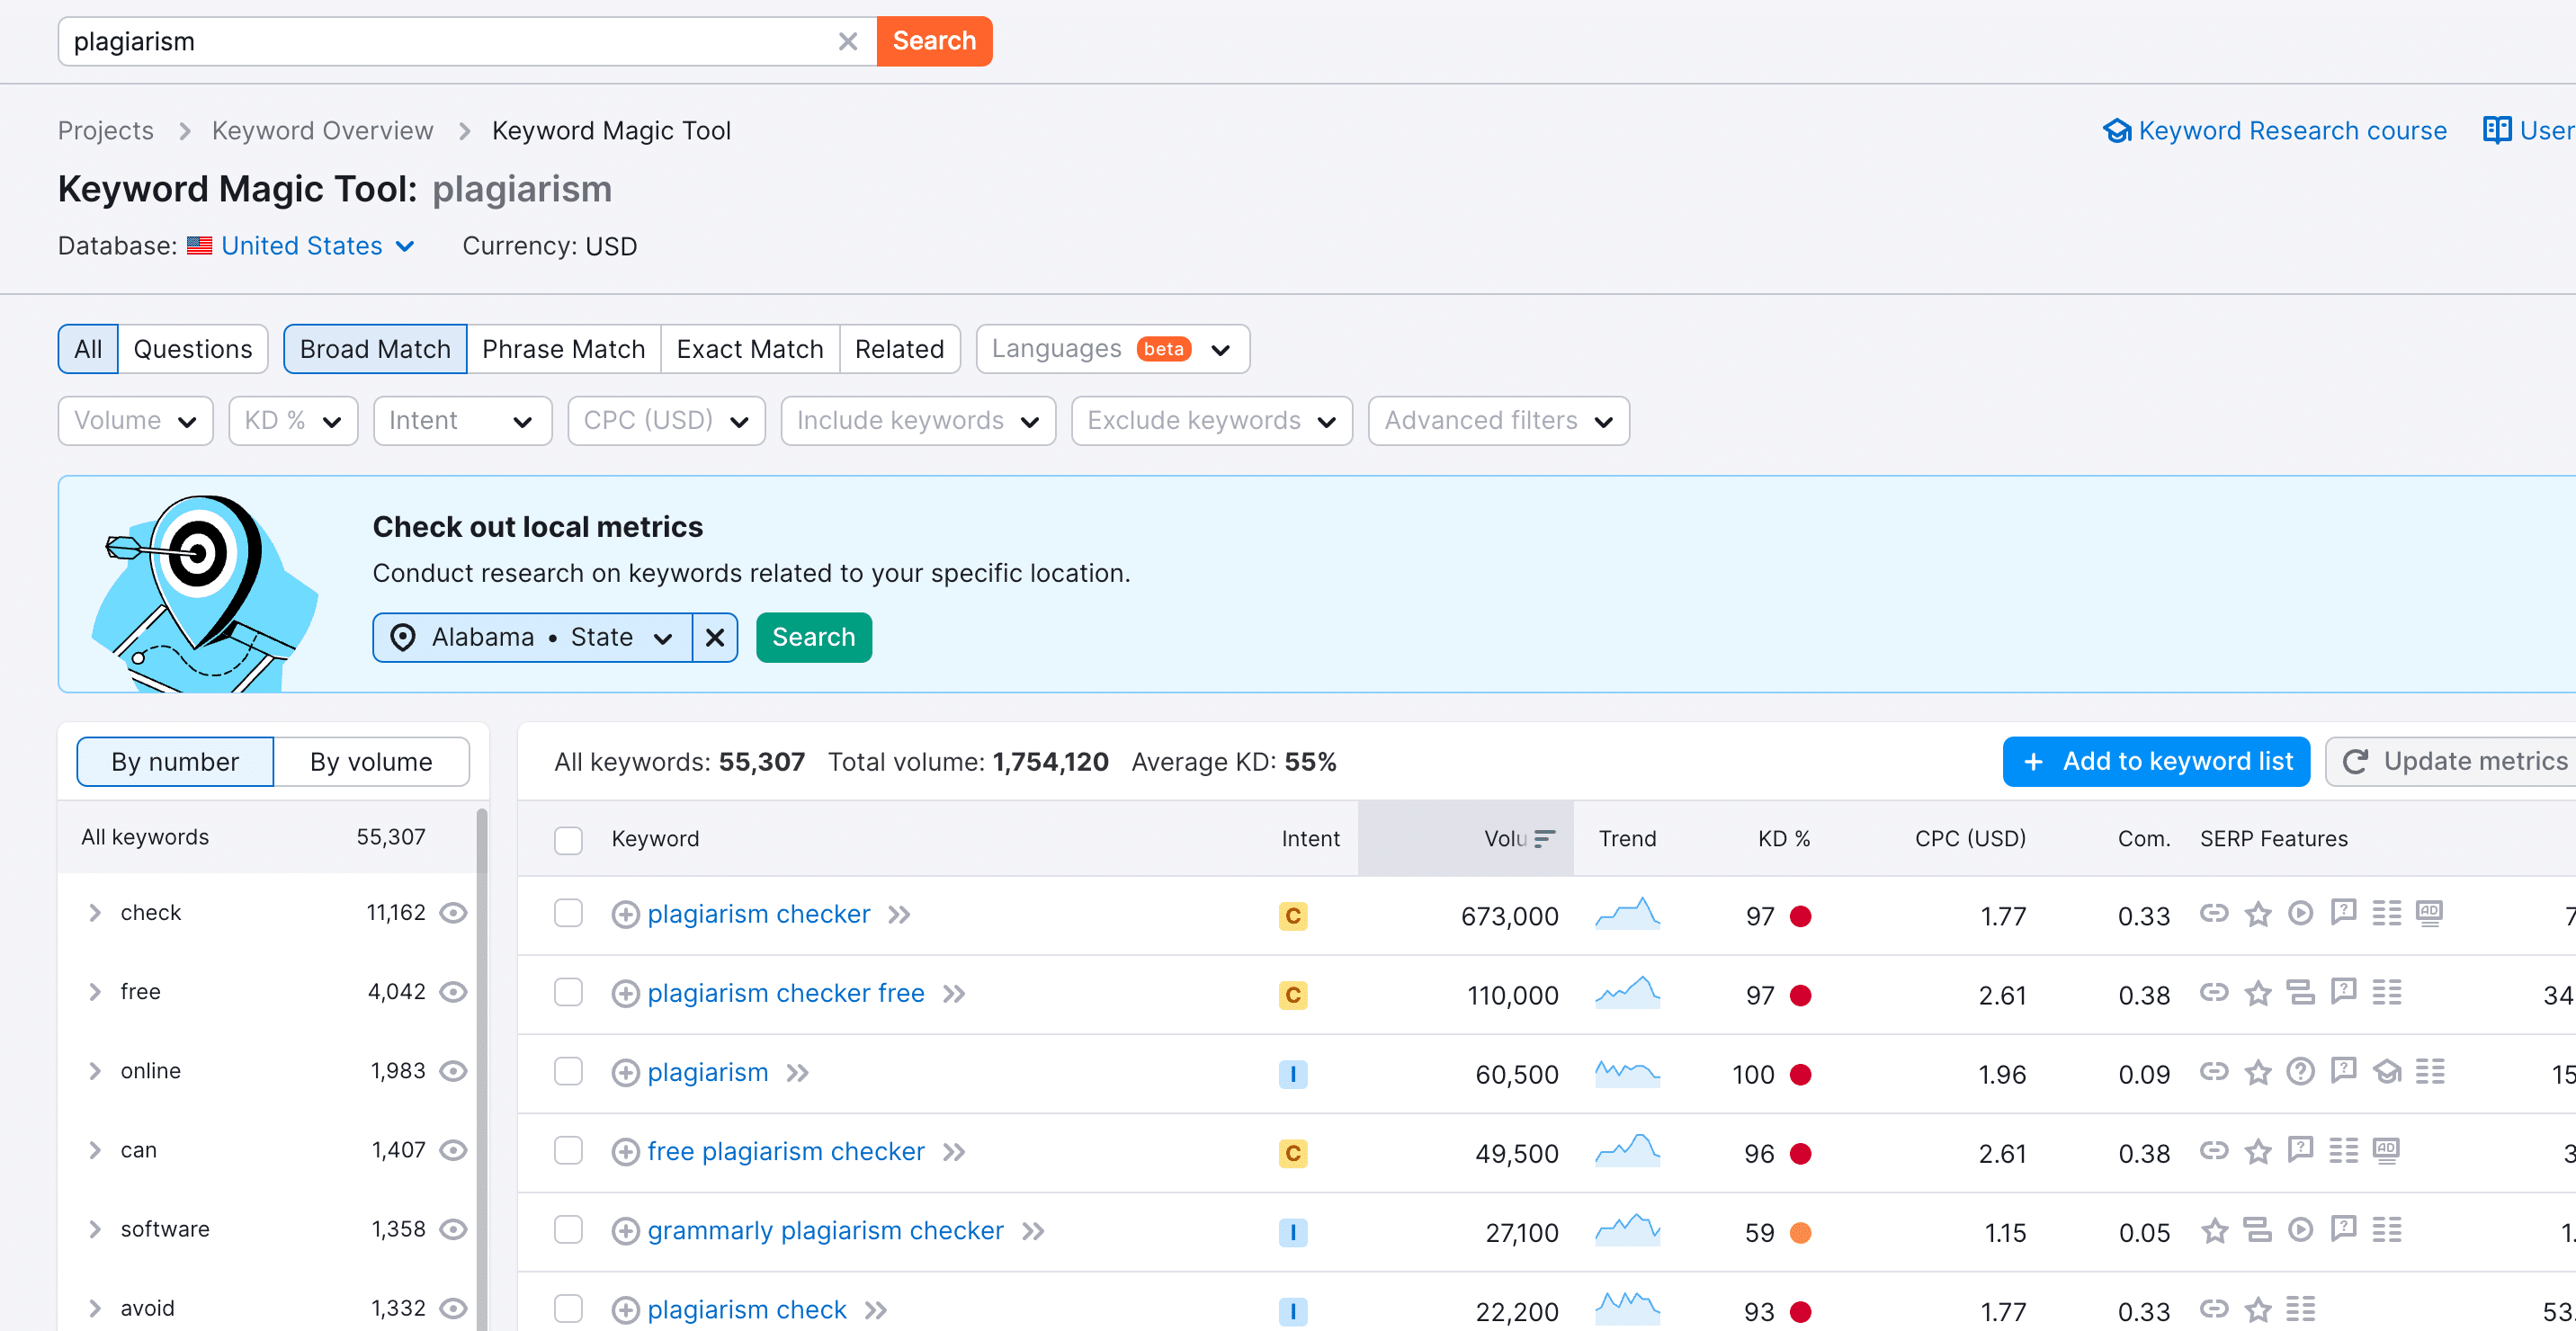The height and width of the screenshot is (1331, 2576).
Task: Open Keyword Research course link
Action: [2275, 131]
